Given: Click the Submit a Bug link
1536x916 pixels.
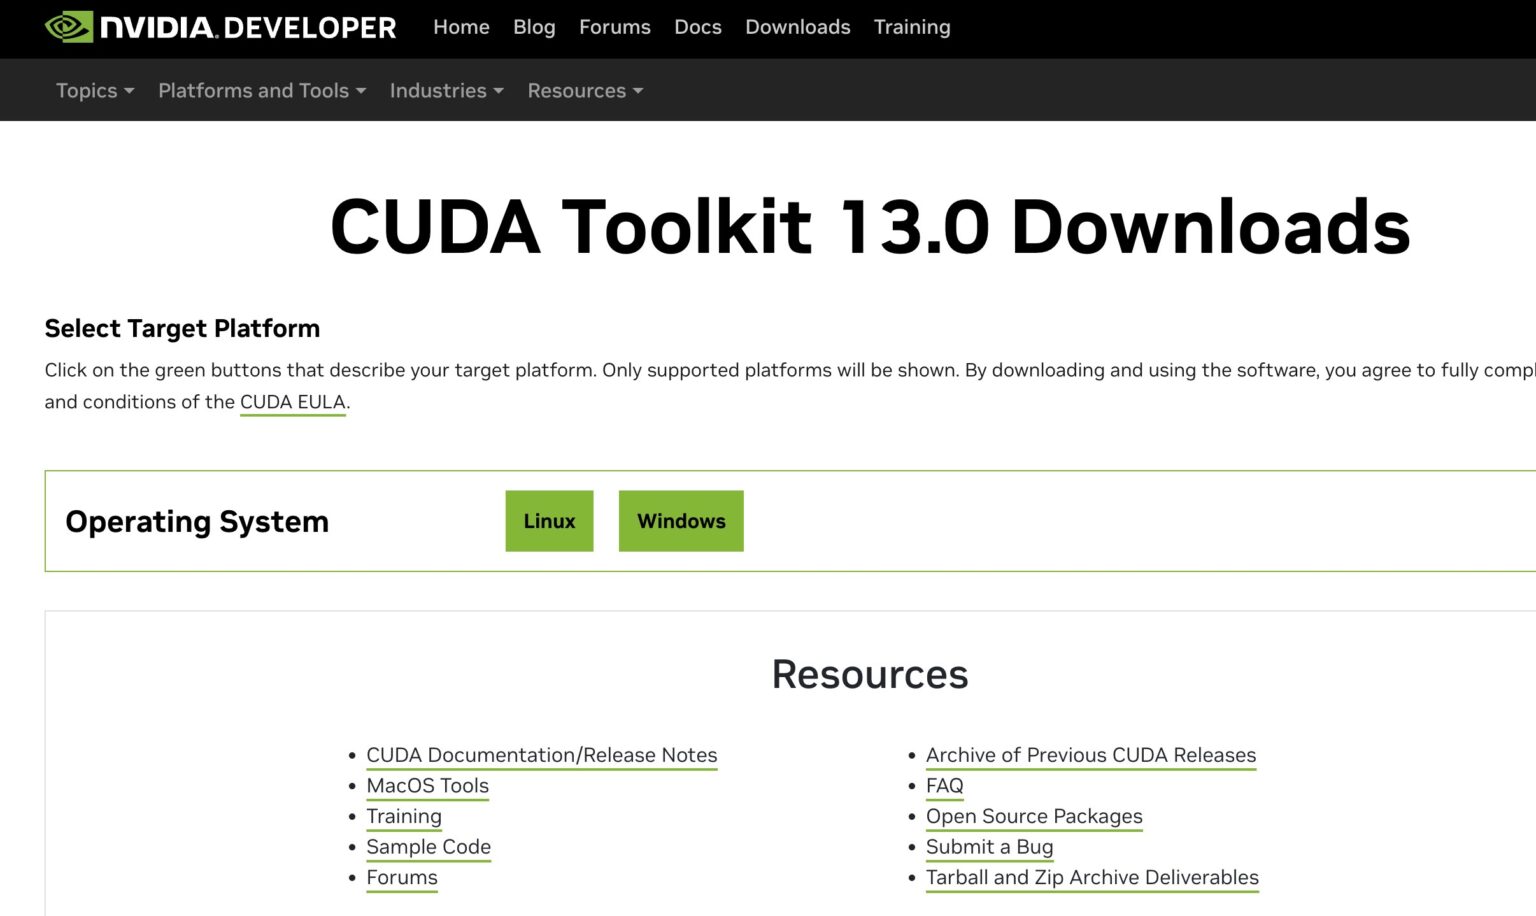Looking at the screenshot, I should click(x=989, y=847).
